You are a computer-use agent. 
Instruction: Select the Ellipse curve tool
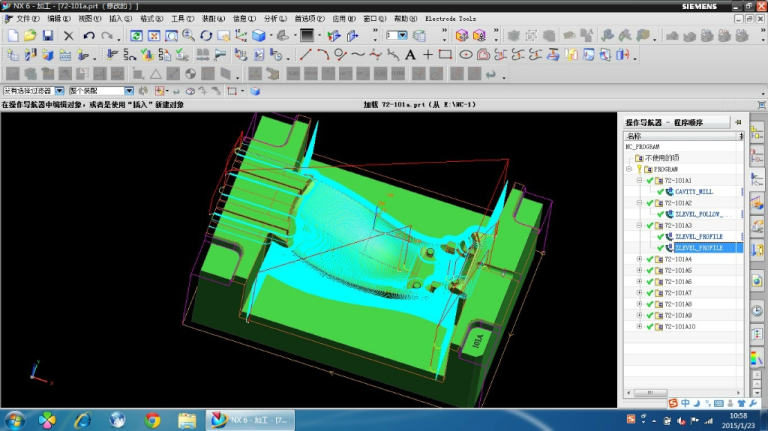[466, 55]
